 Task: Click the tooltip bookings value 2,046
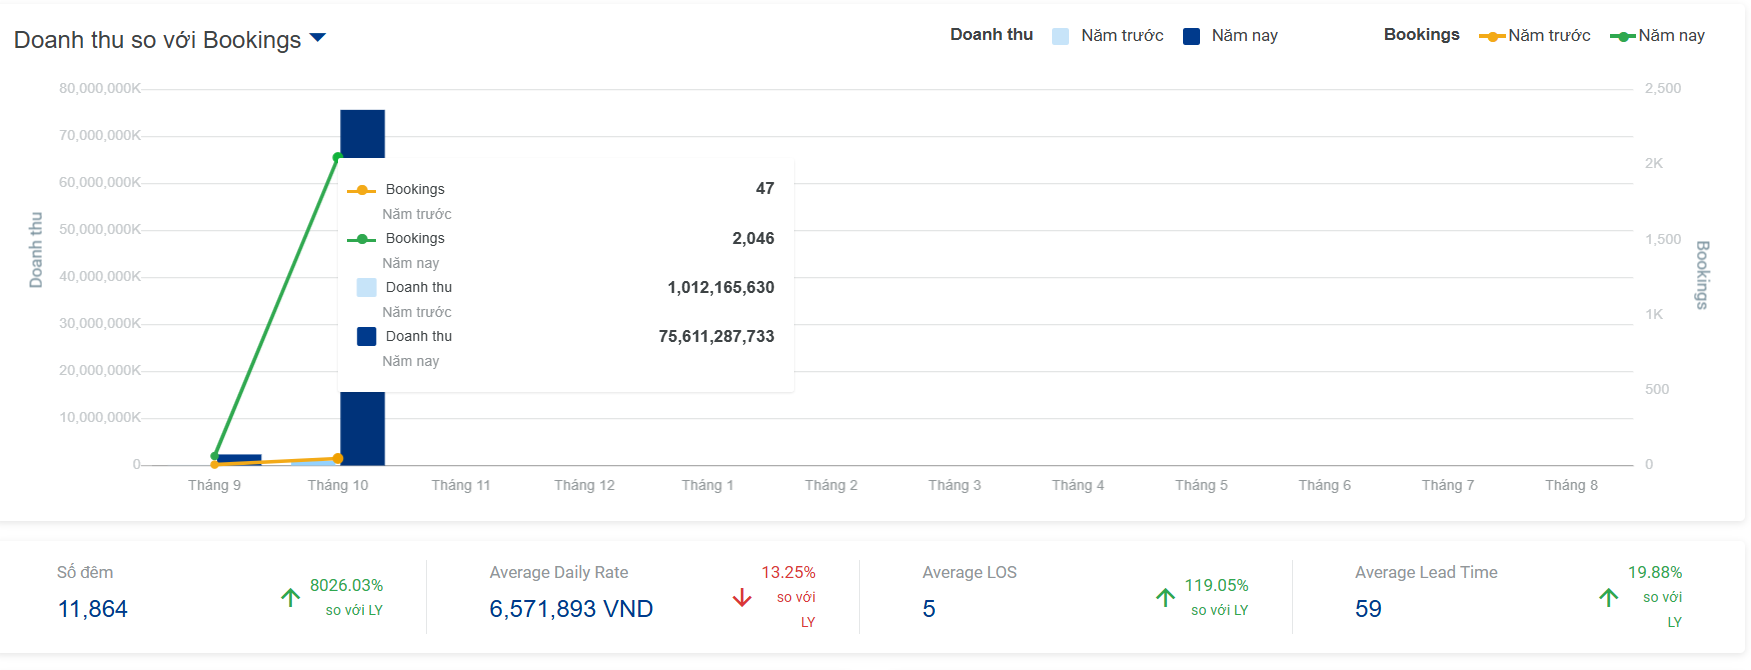[x=753, y=238]
